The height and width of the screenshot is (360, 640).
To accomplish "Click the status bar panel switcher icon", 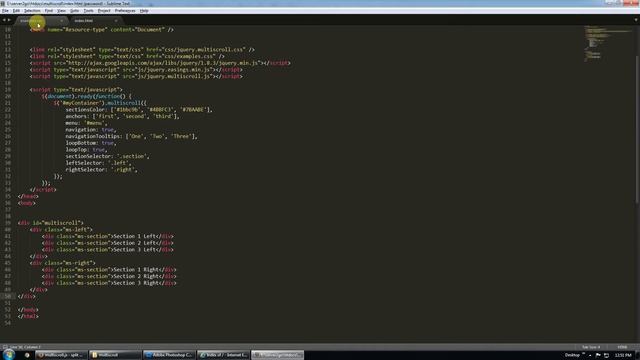I will [x=5, y=347].
